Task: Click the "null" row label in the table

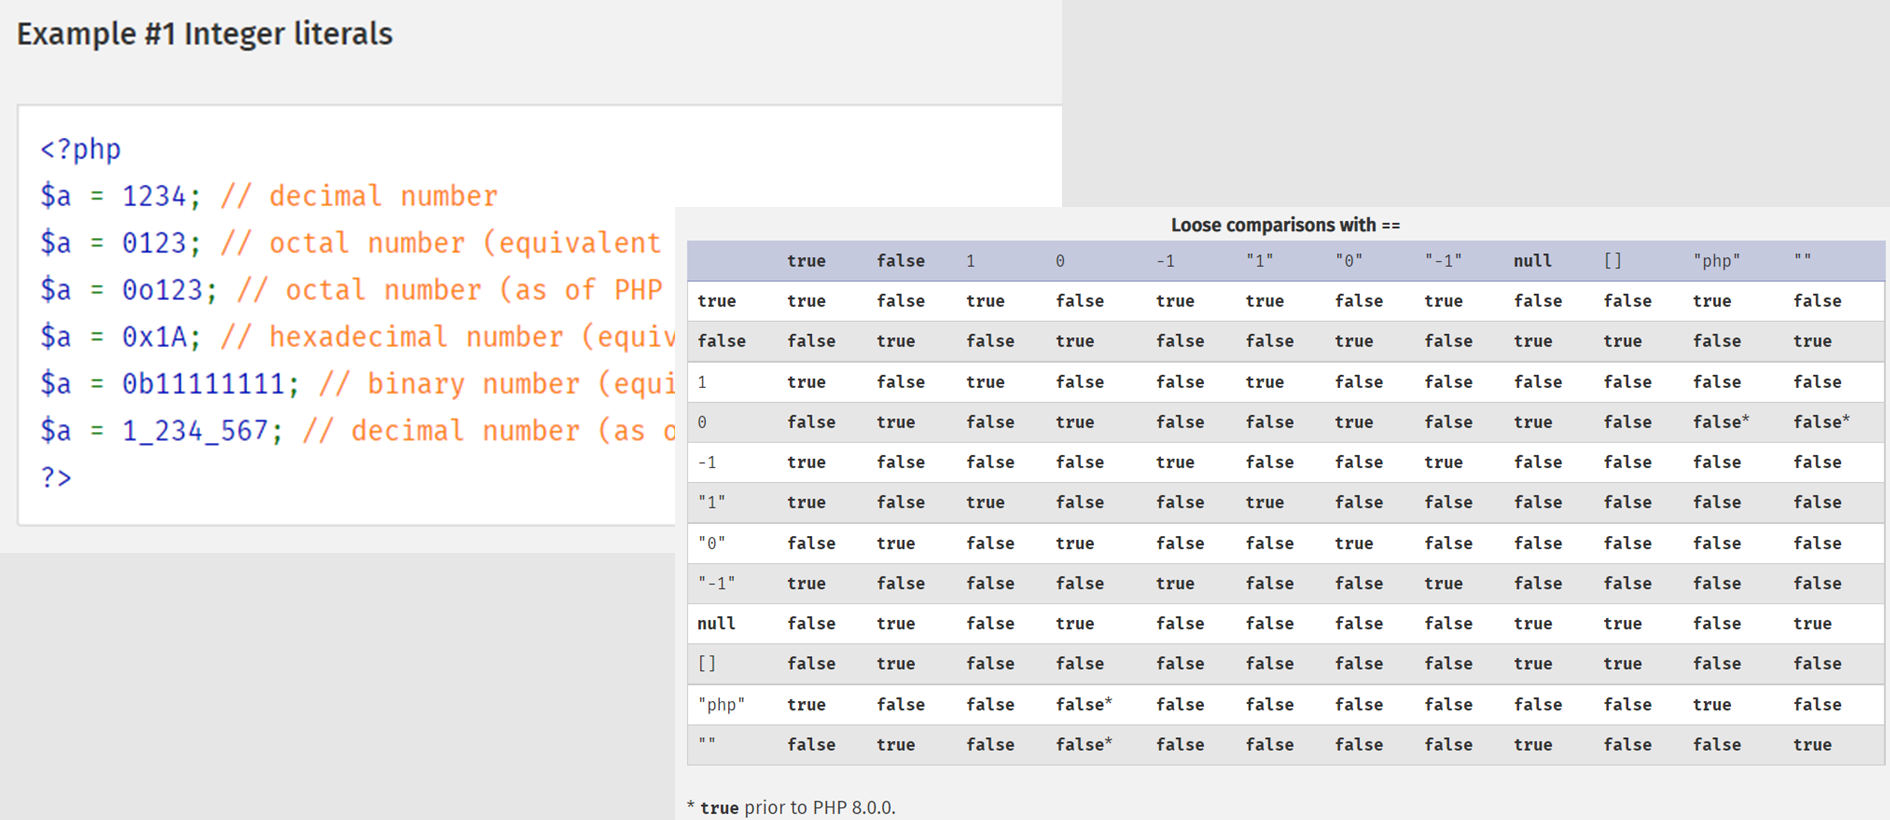Action: tap(716, 624)
